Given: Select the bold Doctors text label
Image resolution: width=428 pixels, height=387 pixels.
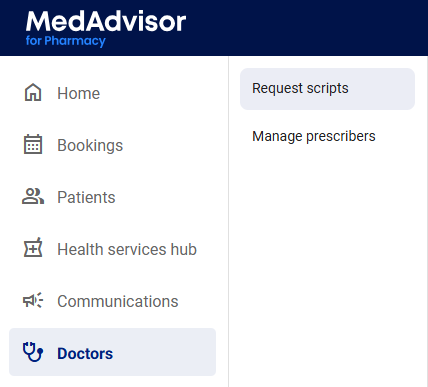Looking at the screenshot, I should 85,353.
